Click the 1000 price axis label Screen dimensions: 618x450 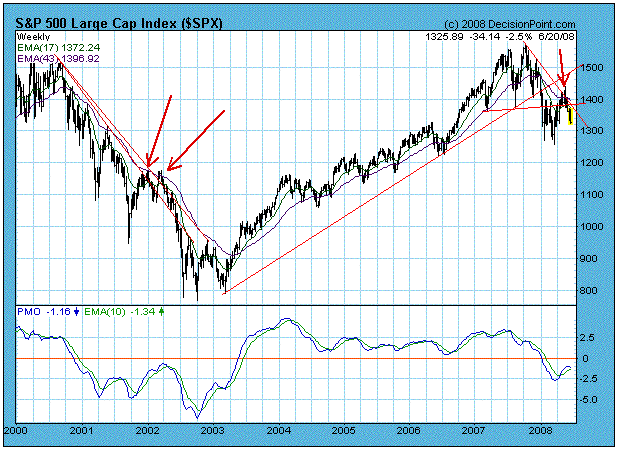coord(592,227)
